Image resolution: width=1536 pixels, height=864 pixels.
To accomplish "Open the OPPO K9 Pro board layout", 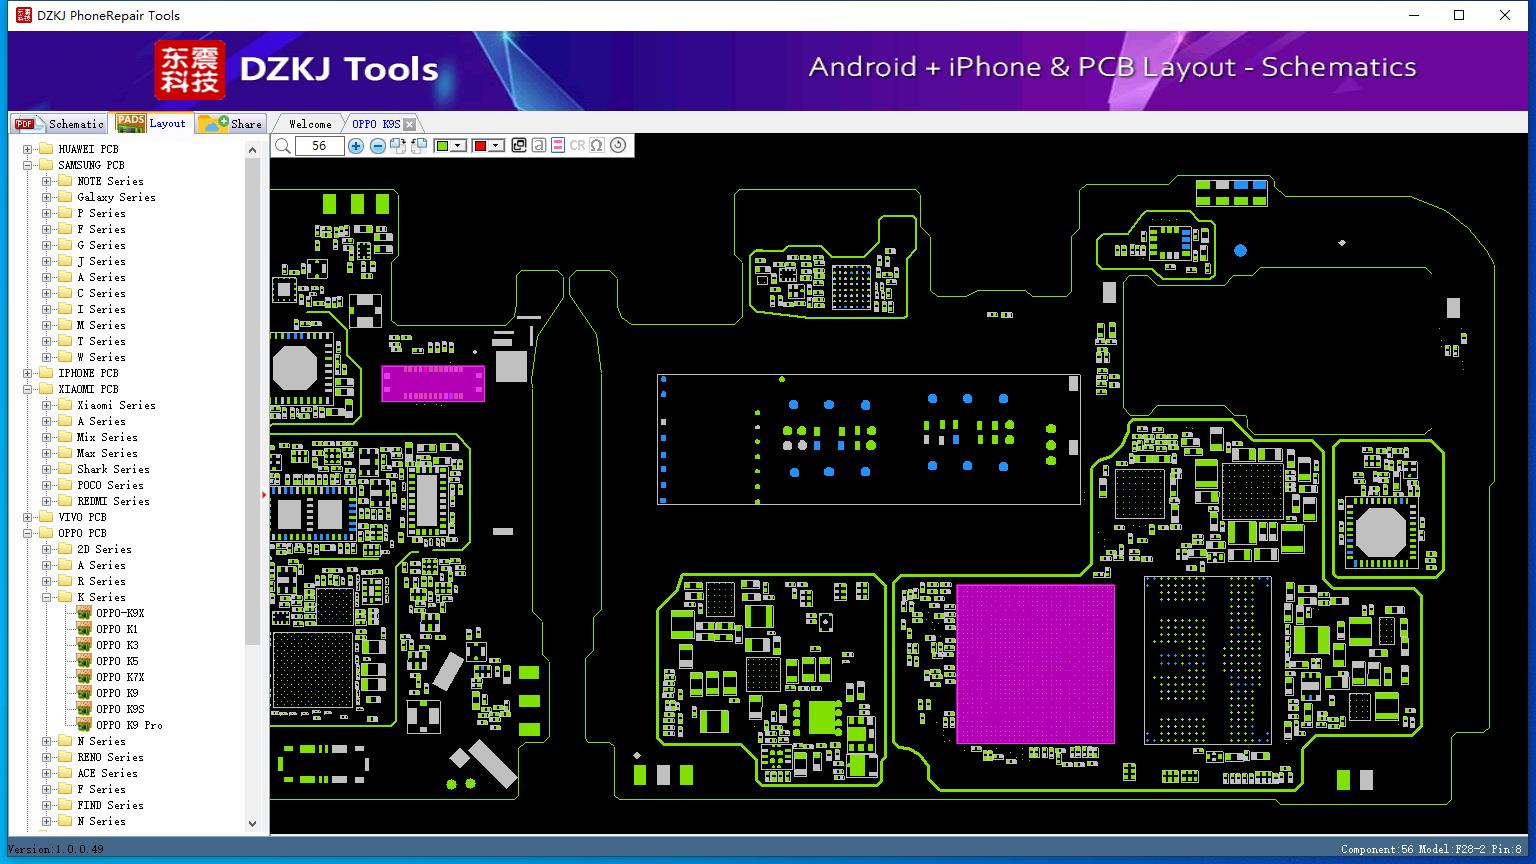I will tap(129, 725).
